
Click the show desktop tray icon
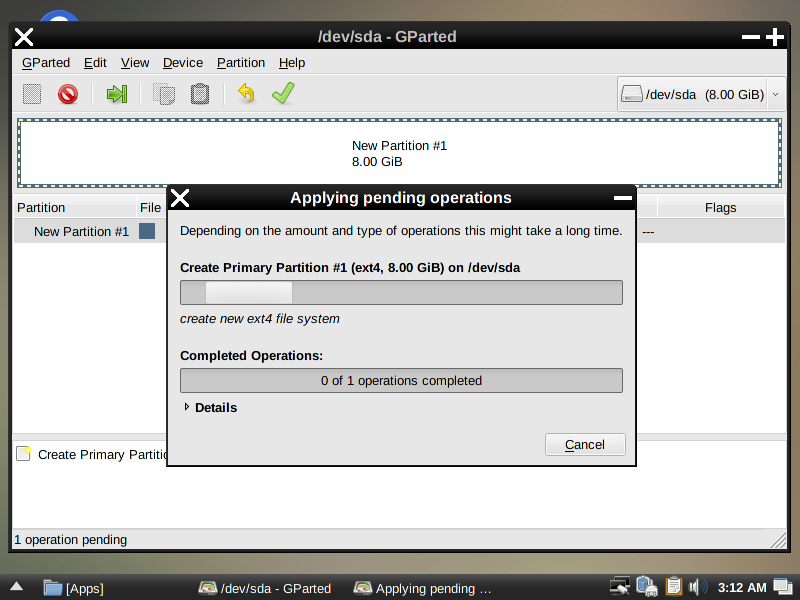[783, 587]
